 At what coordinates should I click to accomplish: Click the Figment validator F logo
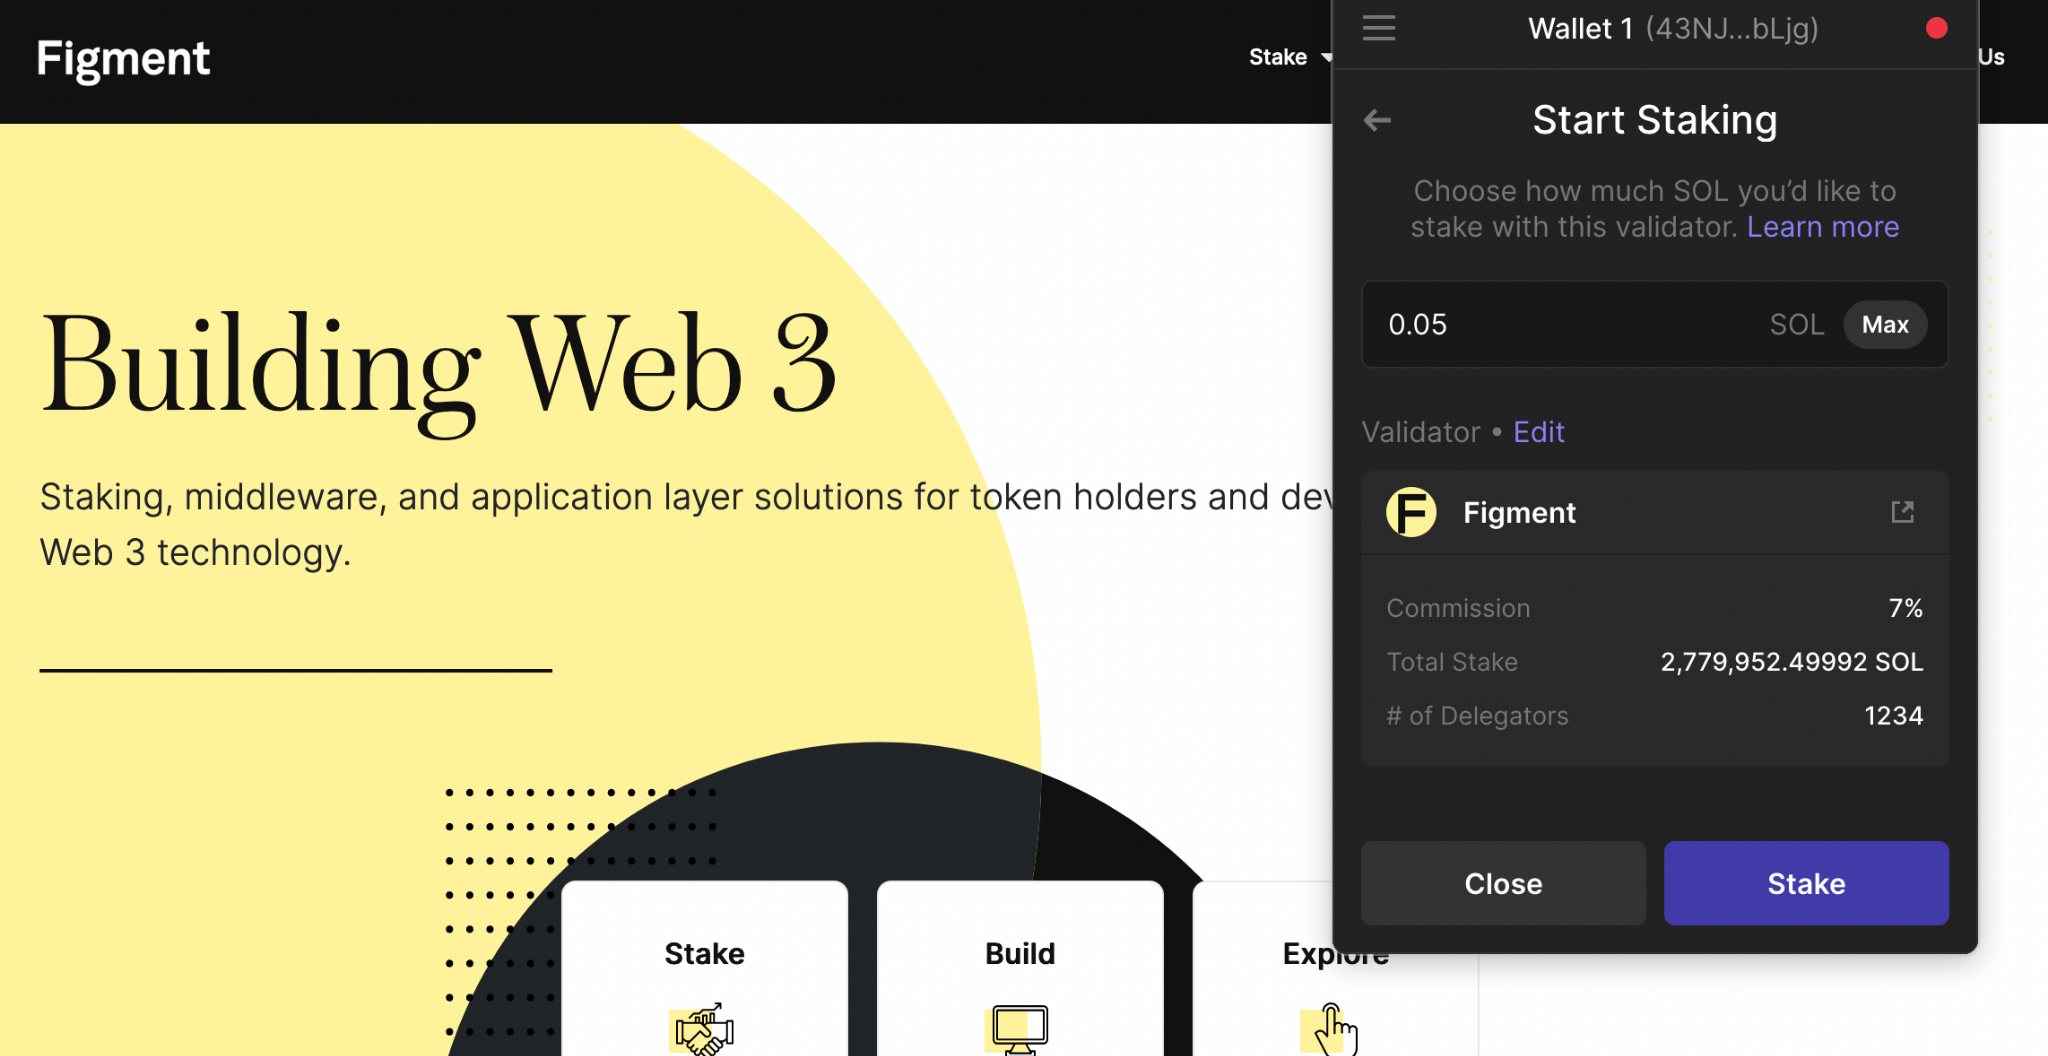coord(1411,512)
